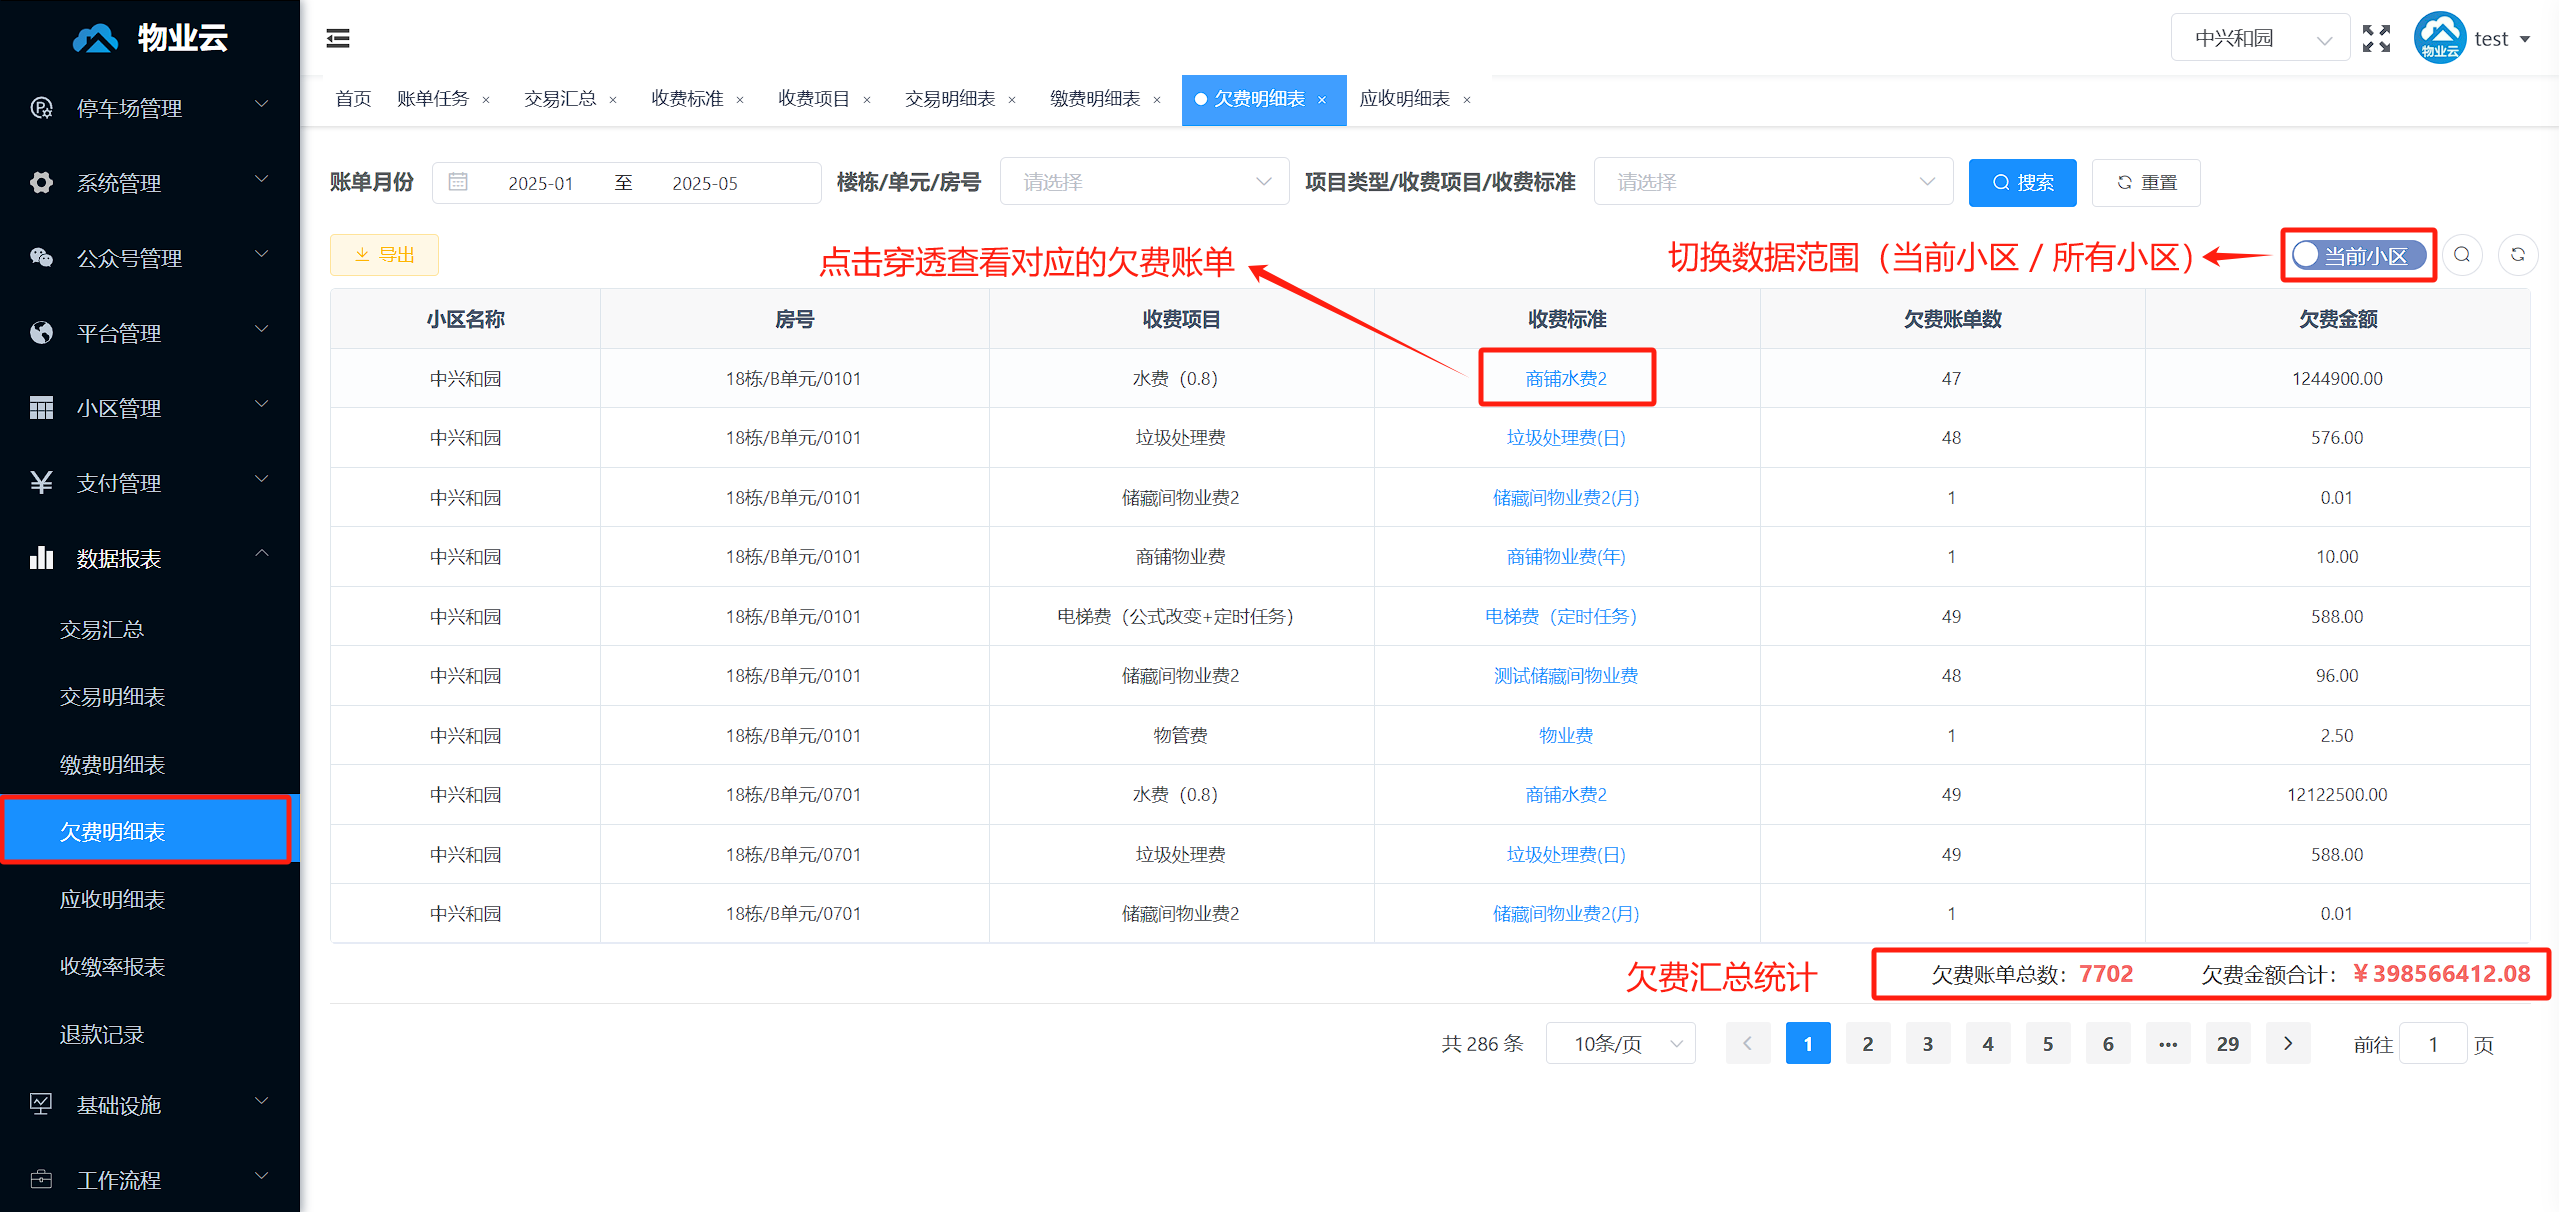The height and width of the screenshot is (1212, 2559).
Task: Expand the 小区管理 menu
Action: point(150,408)
